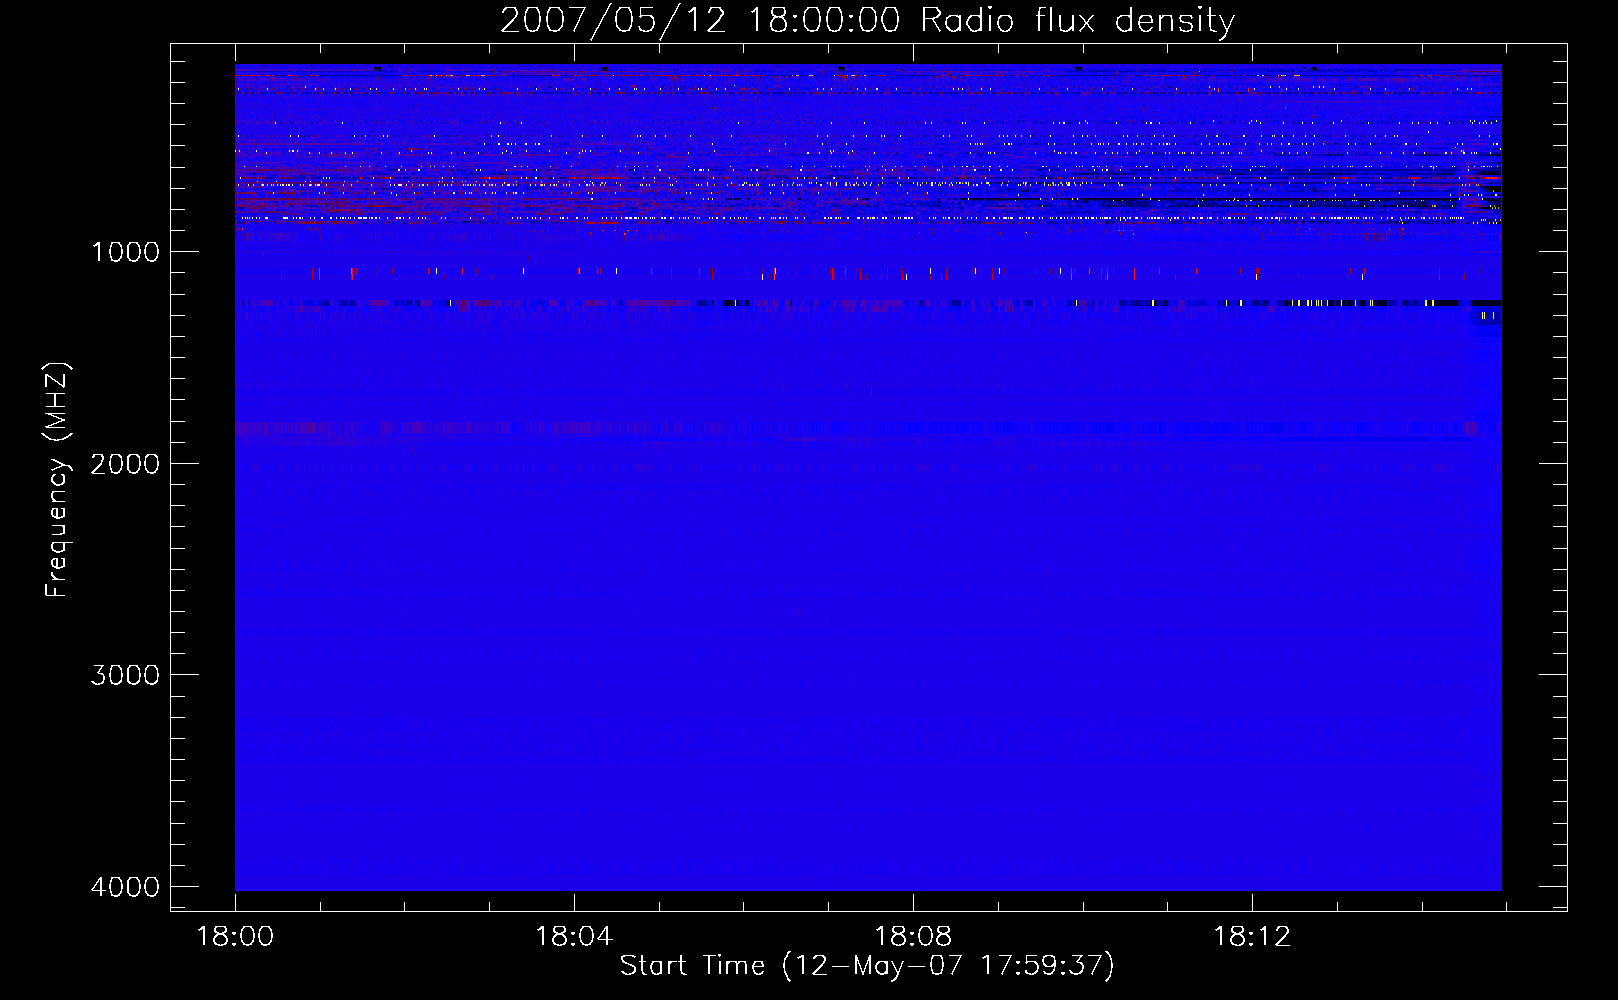The height and width of the screenshot is (1000, 1618).
Task: Click the plot title "2007/05/12 18:00:00 Radio flux density"
Action: coord(867,21)
